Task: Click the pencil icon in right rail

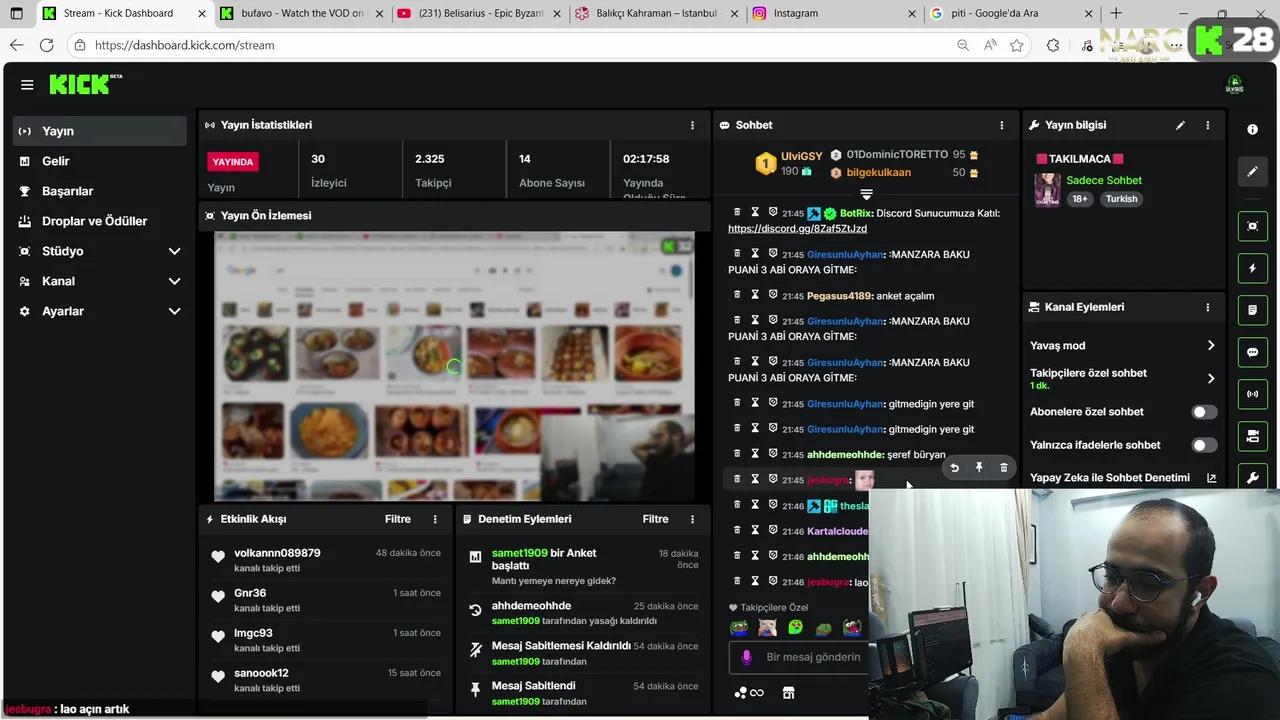Action: 1252,172
